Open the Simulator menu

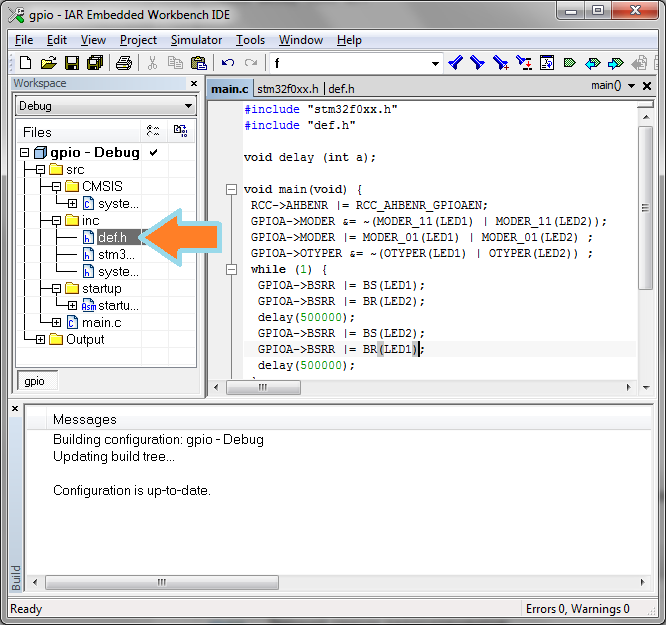click(196, 40)
